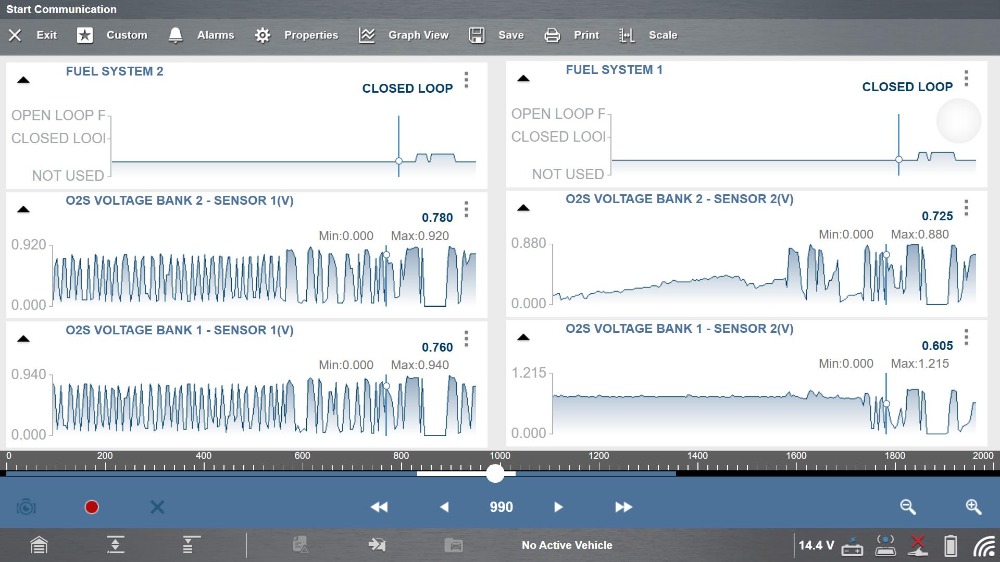Click the camera snapshot icon

click(26, 507)
